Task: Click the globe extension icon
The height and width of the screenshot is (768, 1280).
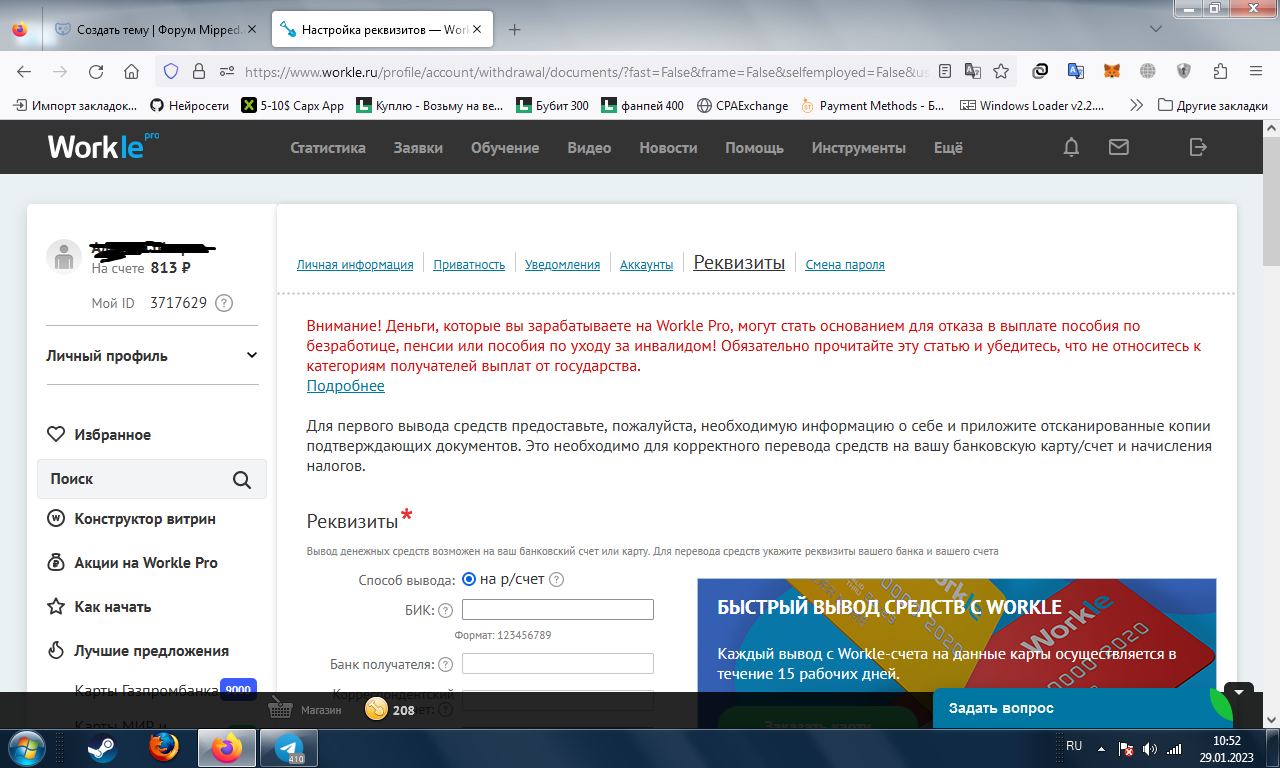Action: click(x=1148, y=72)
